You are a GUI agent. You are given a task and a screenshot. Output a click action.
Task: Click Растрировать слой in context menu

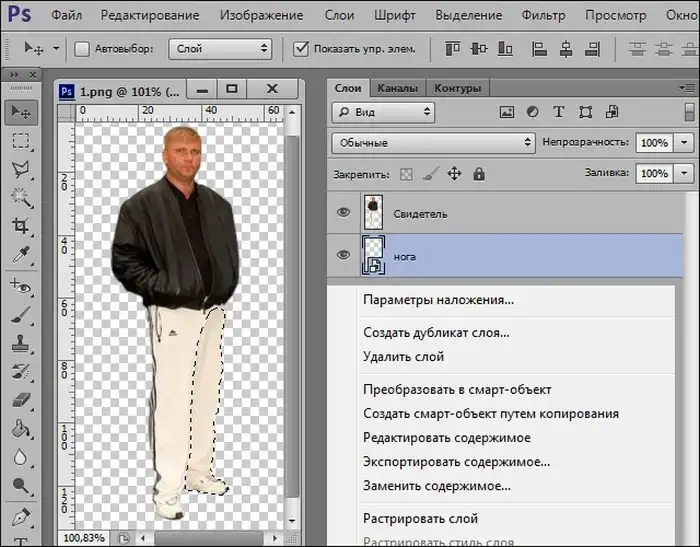(420, 519)
